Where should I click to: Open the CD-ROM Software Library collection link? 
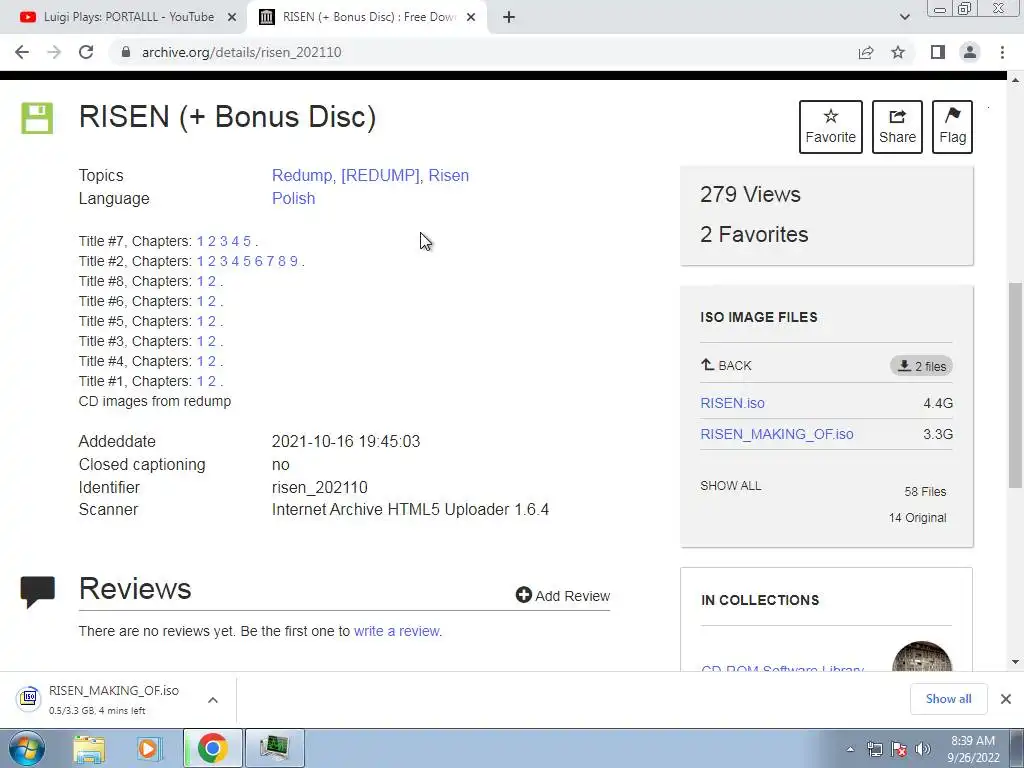[x=782, y=667]
